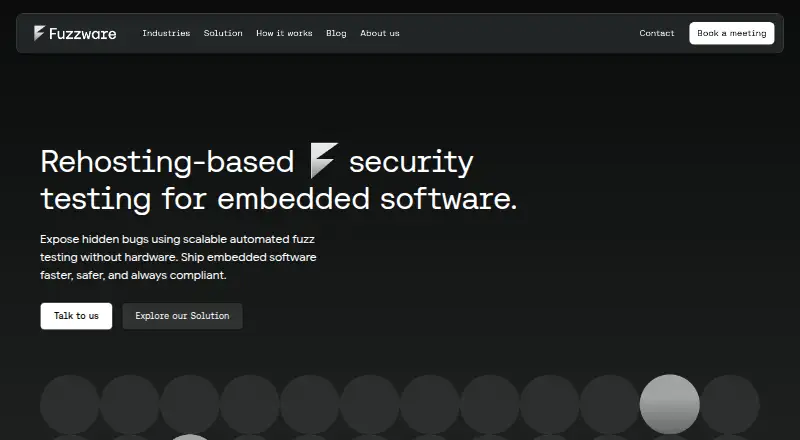Click paragraph starting 'Expose hidden bugs'
The image size is (800, 440).
[x=179, y=257]
